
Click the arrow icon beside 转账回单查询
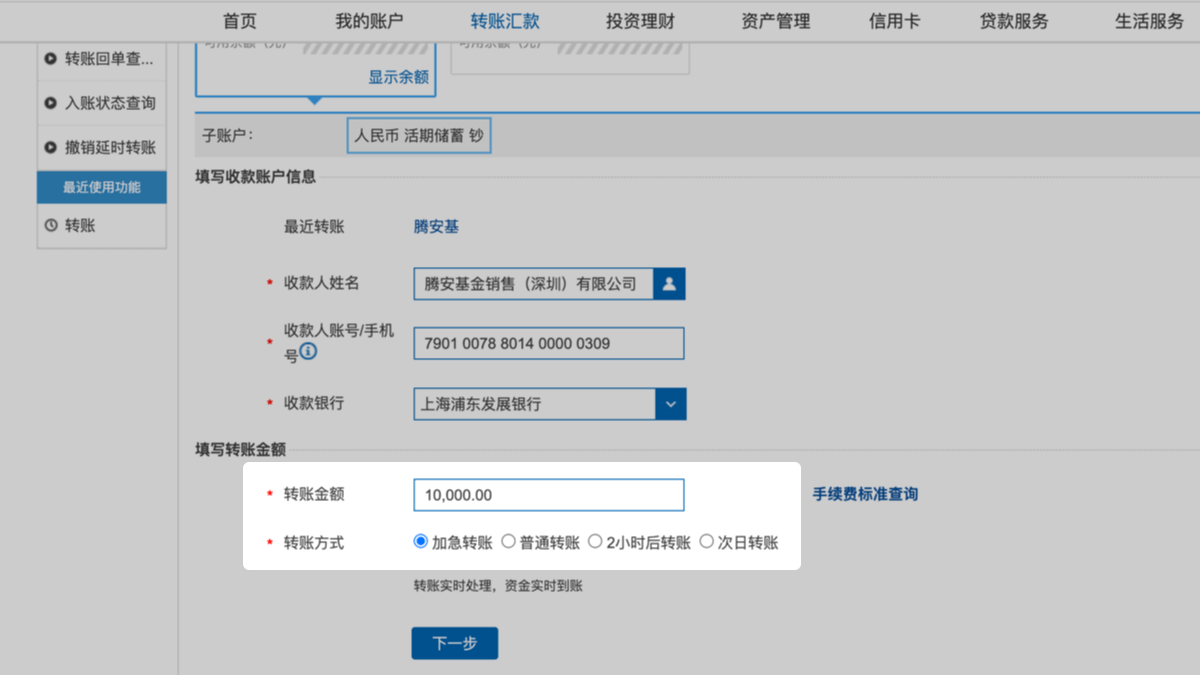[51, 59]
